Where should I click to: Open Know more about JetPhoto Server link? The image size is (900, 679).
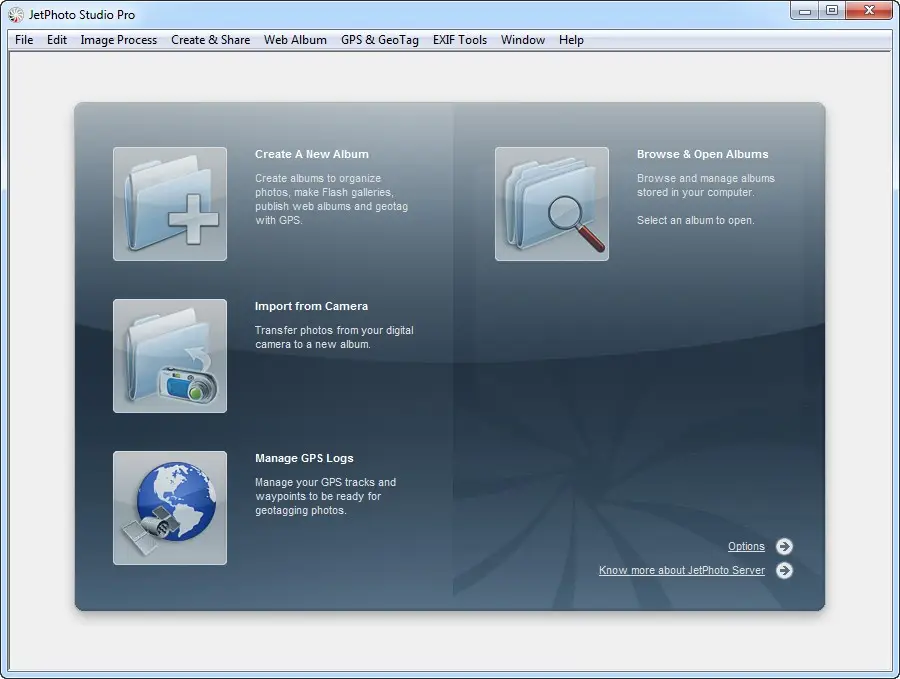point(682,571)
